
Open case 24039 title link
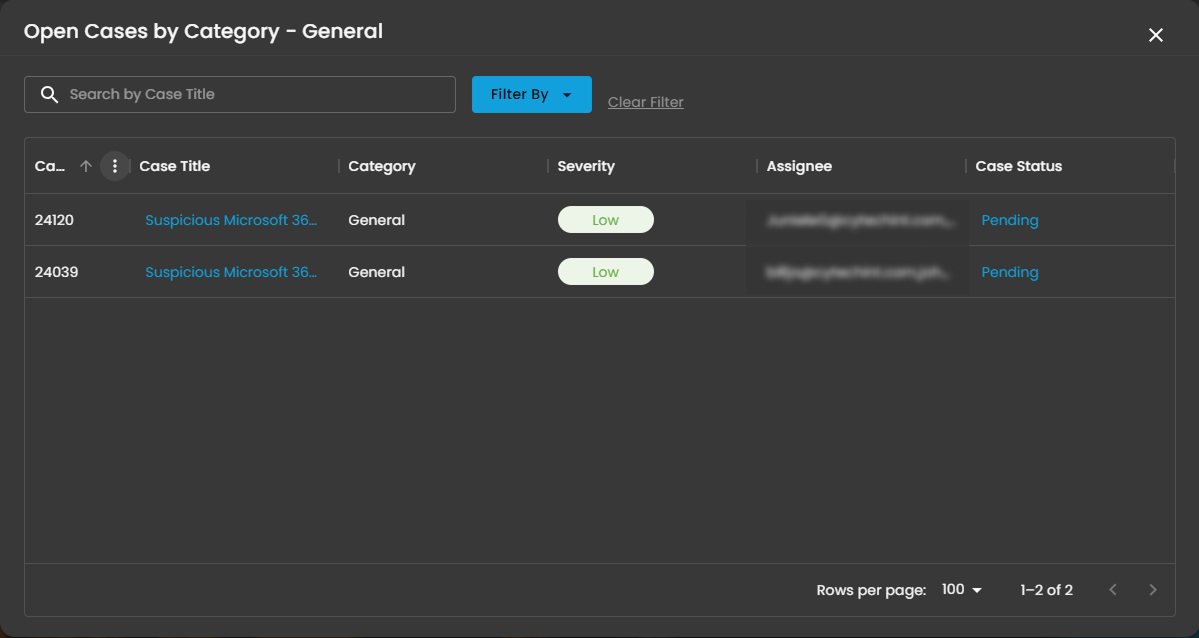(x=231, y=272)
